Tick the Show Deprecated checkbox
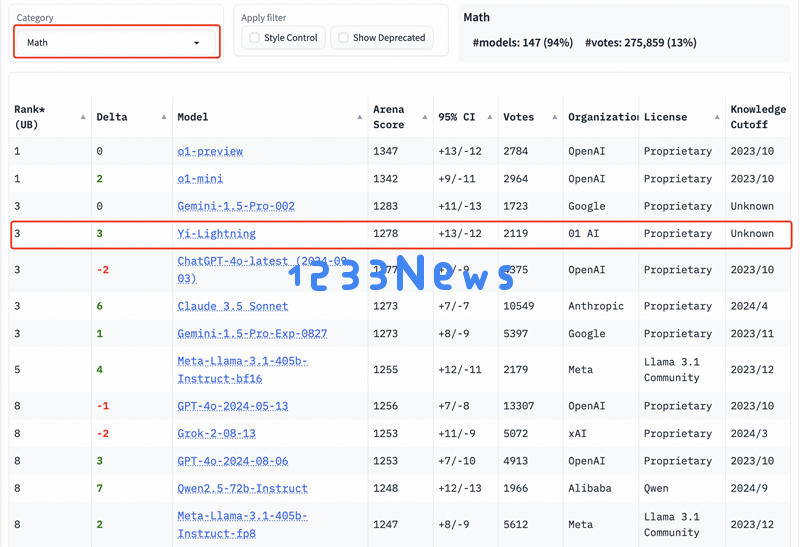Image resolution: width=800 pixels, height=547 pixels. tap(343, 38)
